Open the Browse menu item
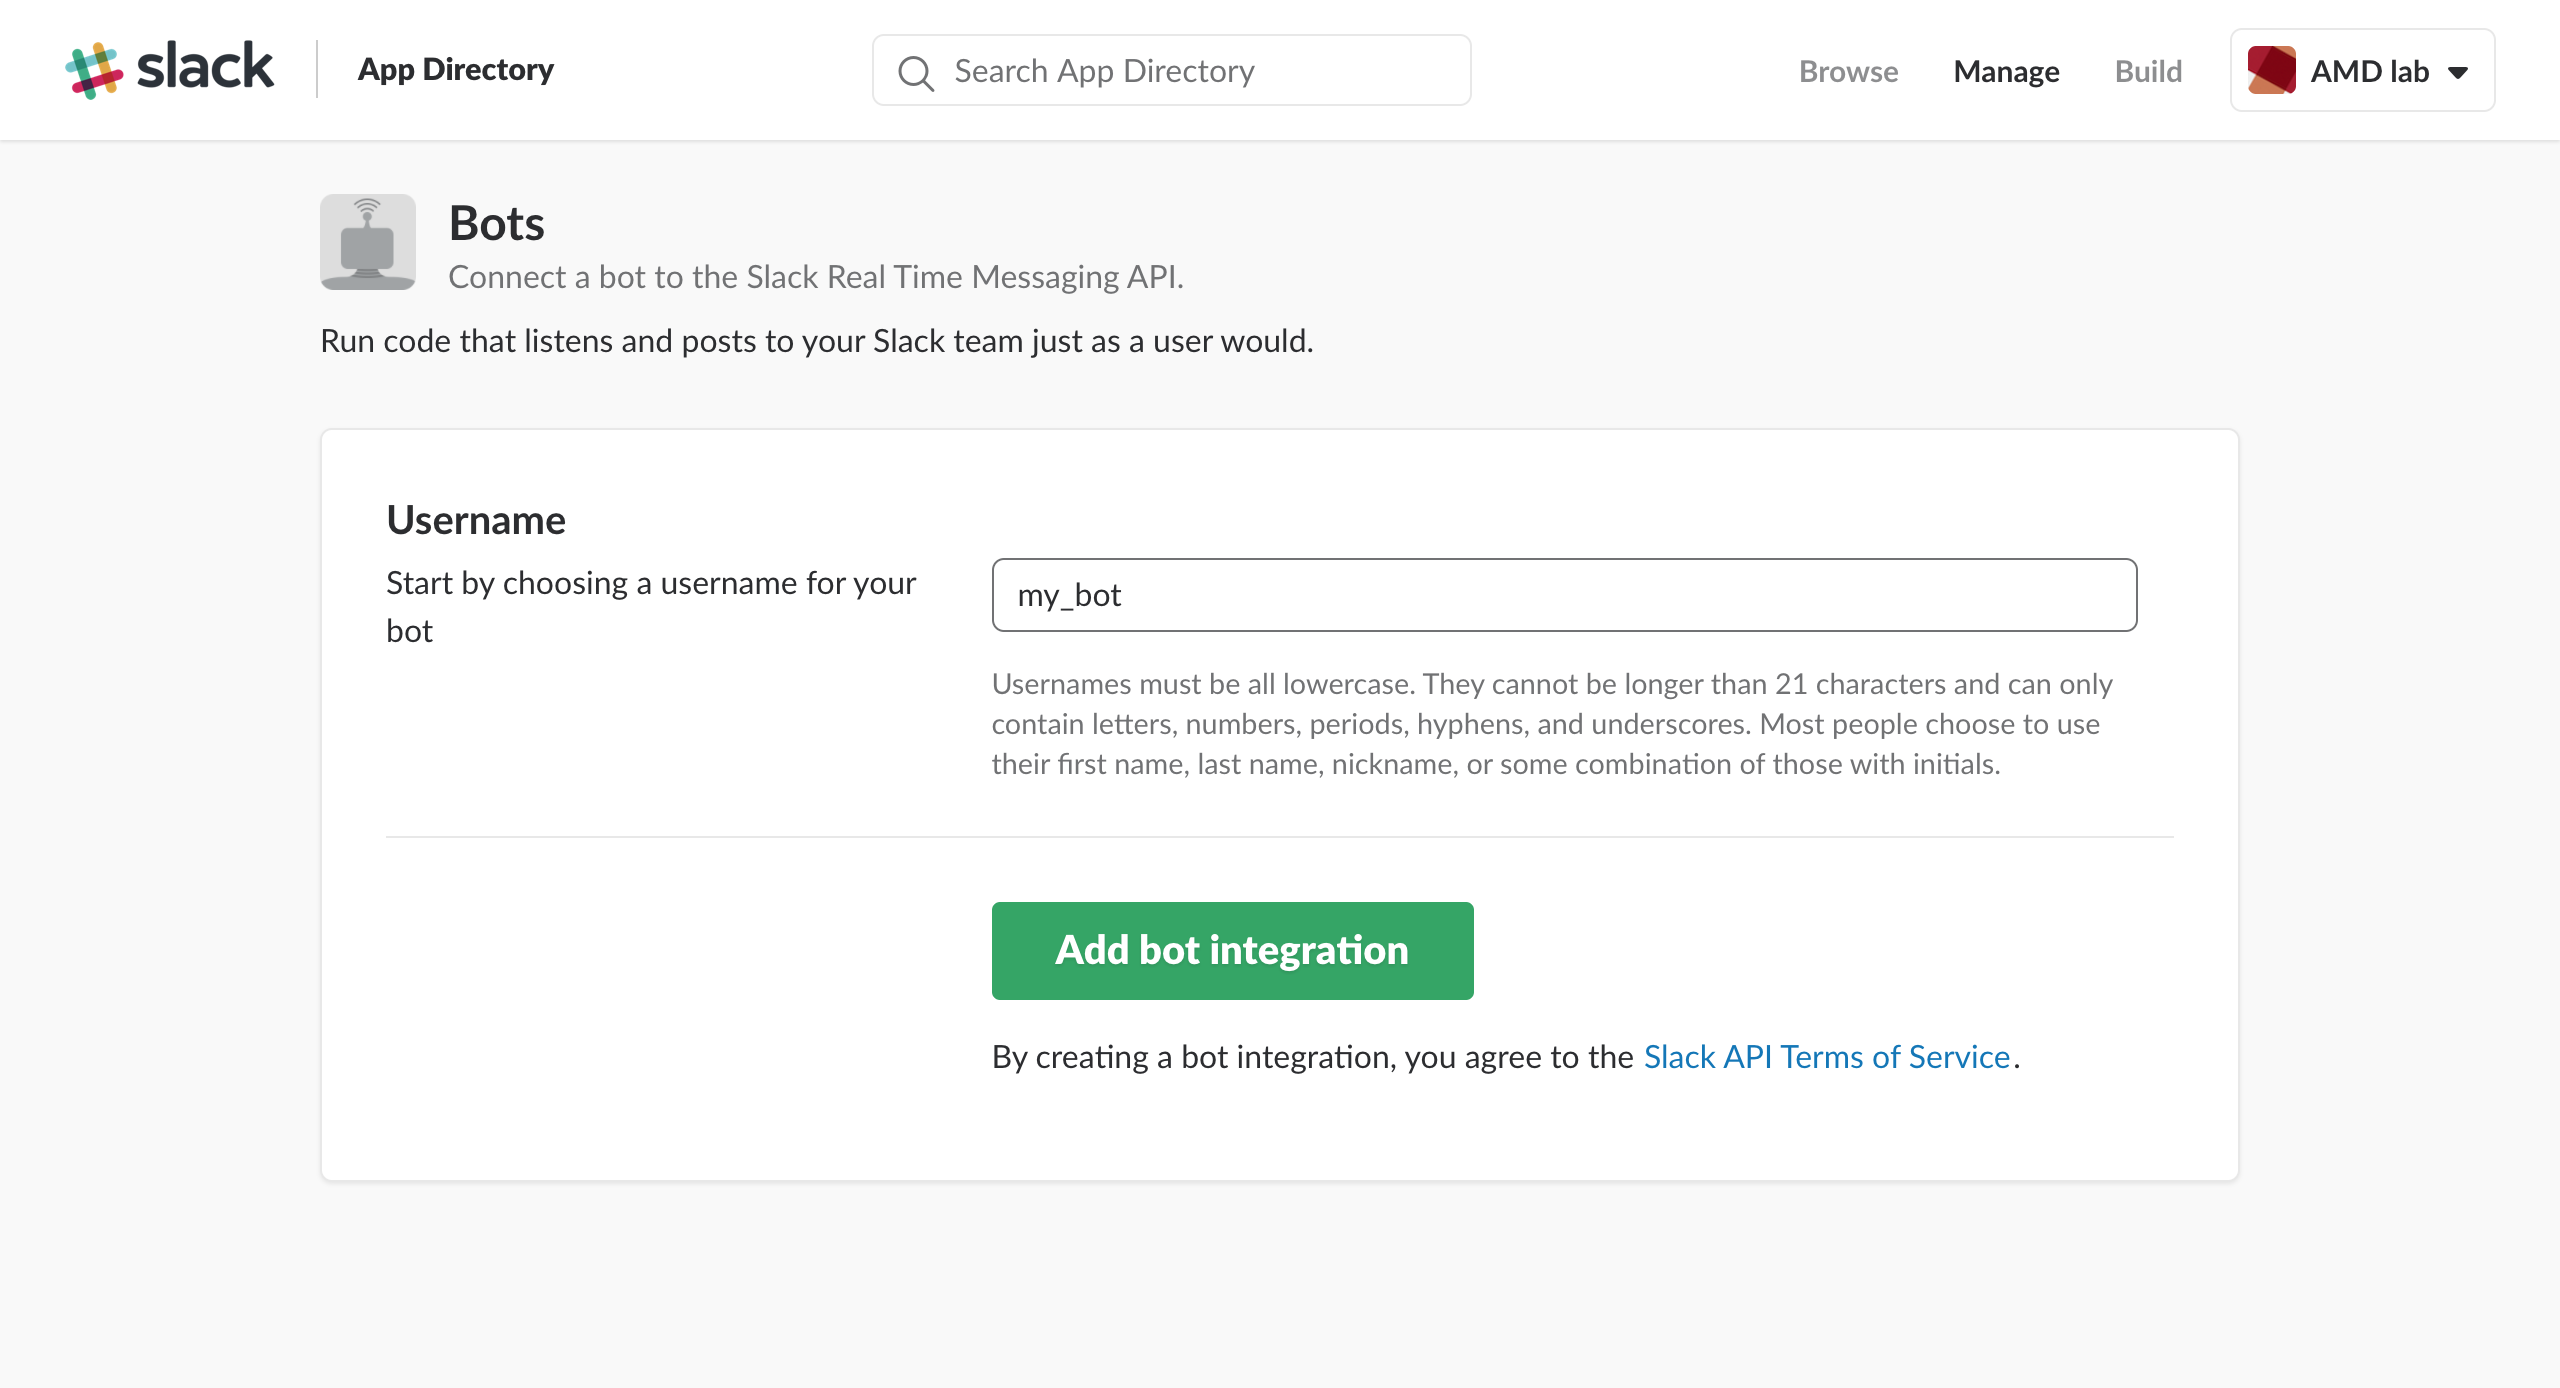The width and height of the screenshot is (2560, 1388). 1848,71
